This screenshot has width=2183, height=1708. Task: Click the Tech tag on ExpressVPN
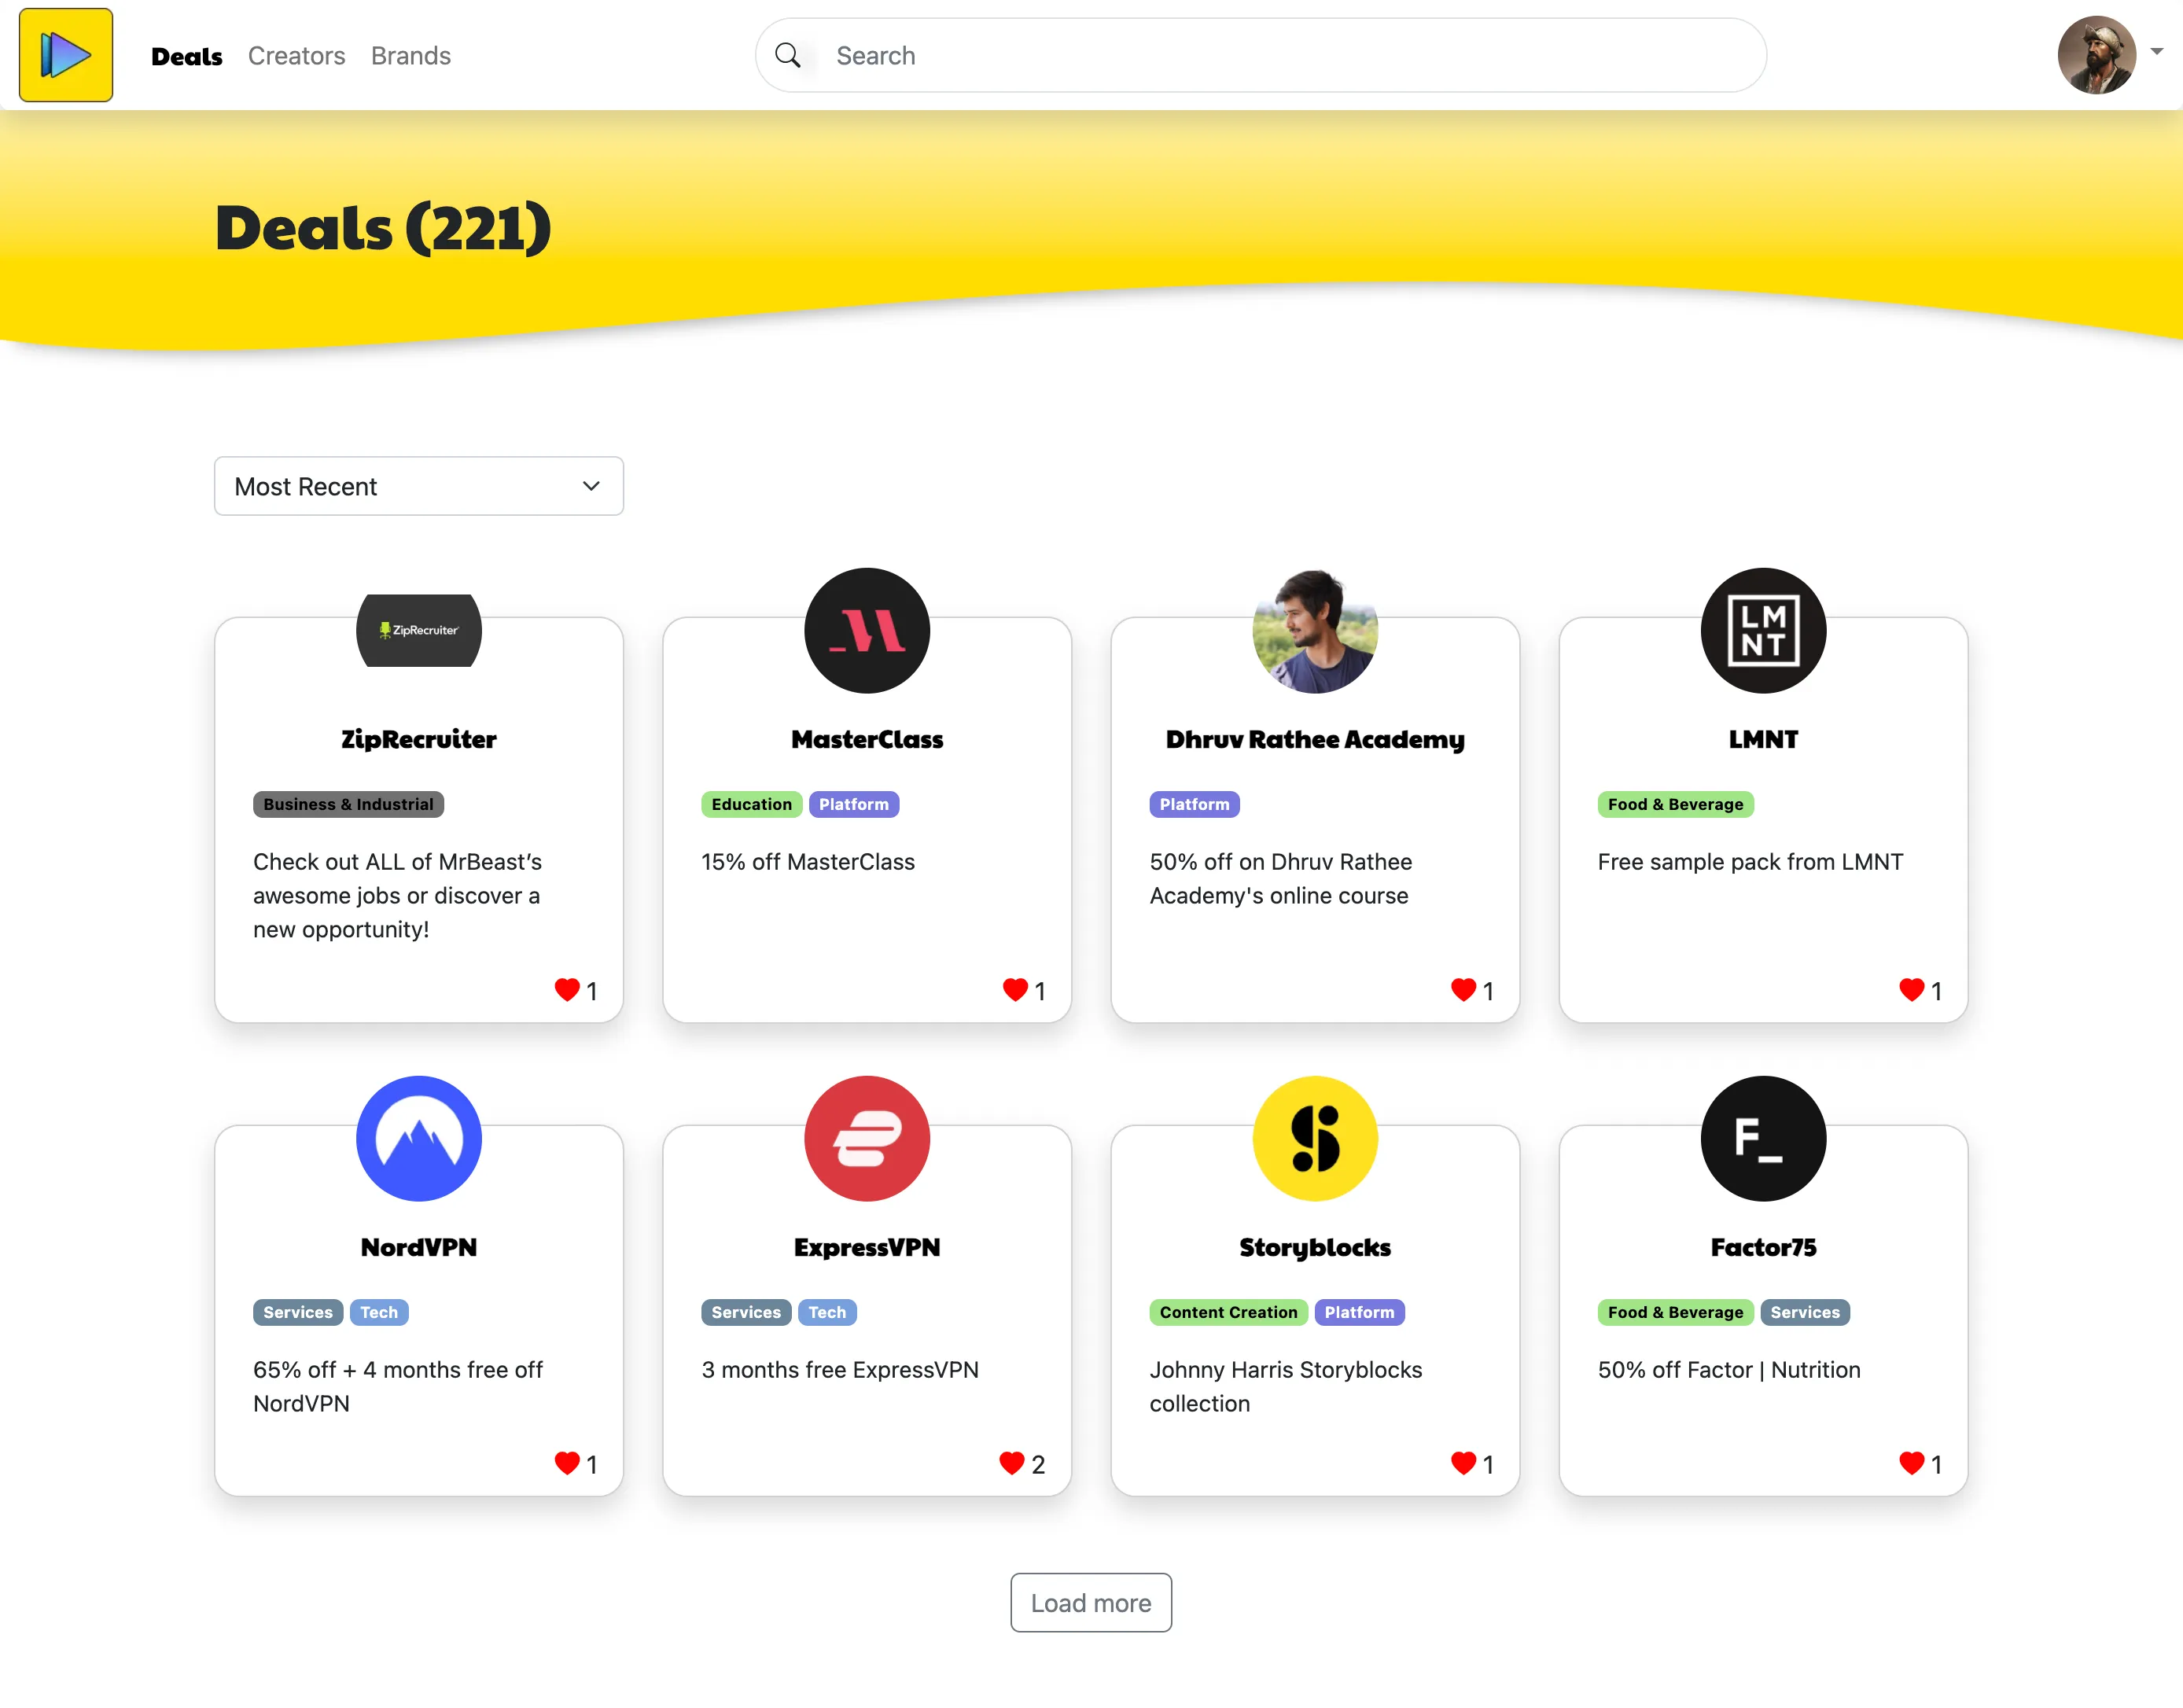point(827,1313)
